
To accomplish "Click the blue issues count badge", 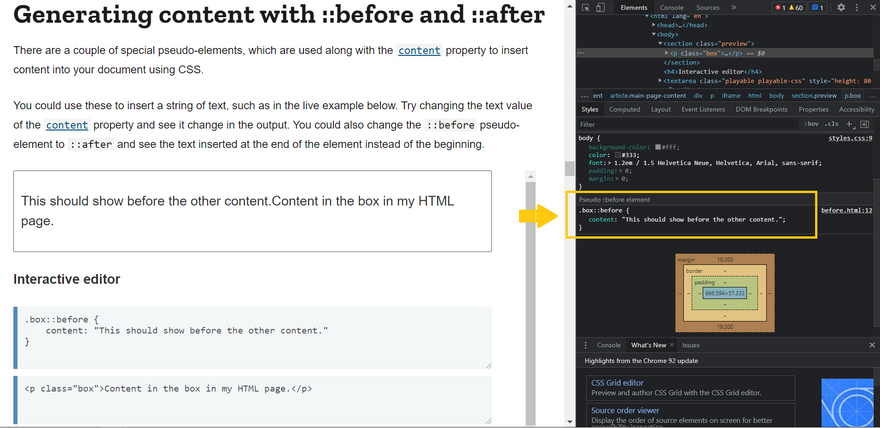I will [816, 7].
